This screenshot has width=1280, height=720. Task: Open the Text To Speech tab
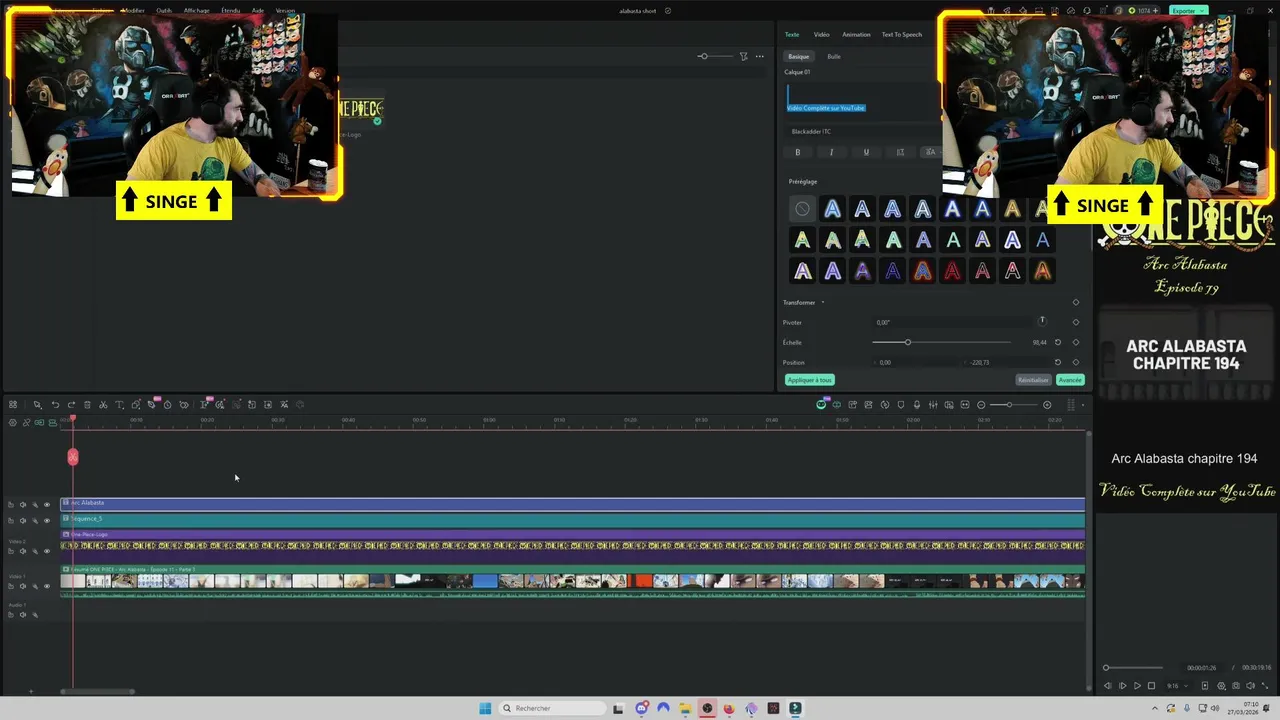point(901,34)
